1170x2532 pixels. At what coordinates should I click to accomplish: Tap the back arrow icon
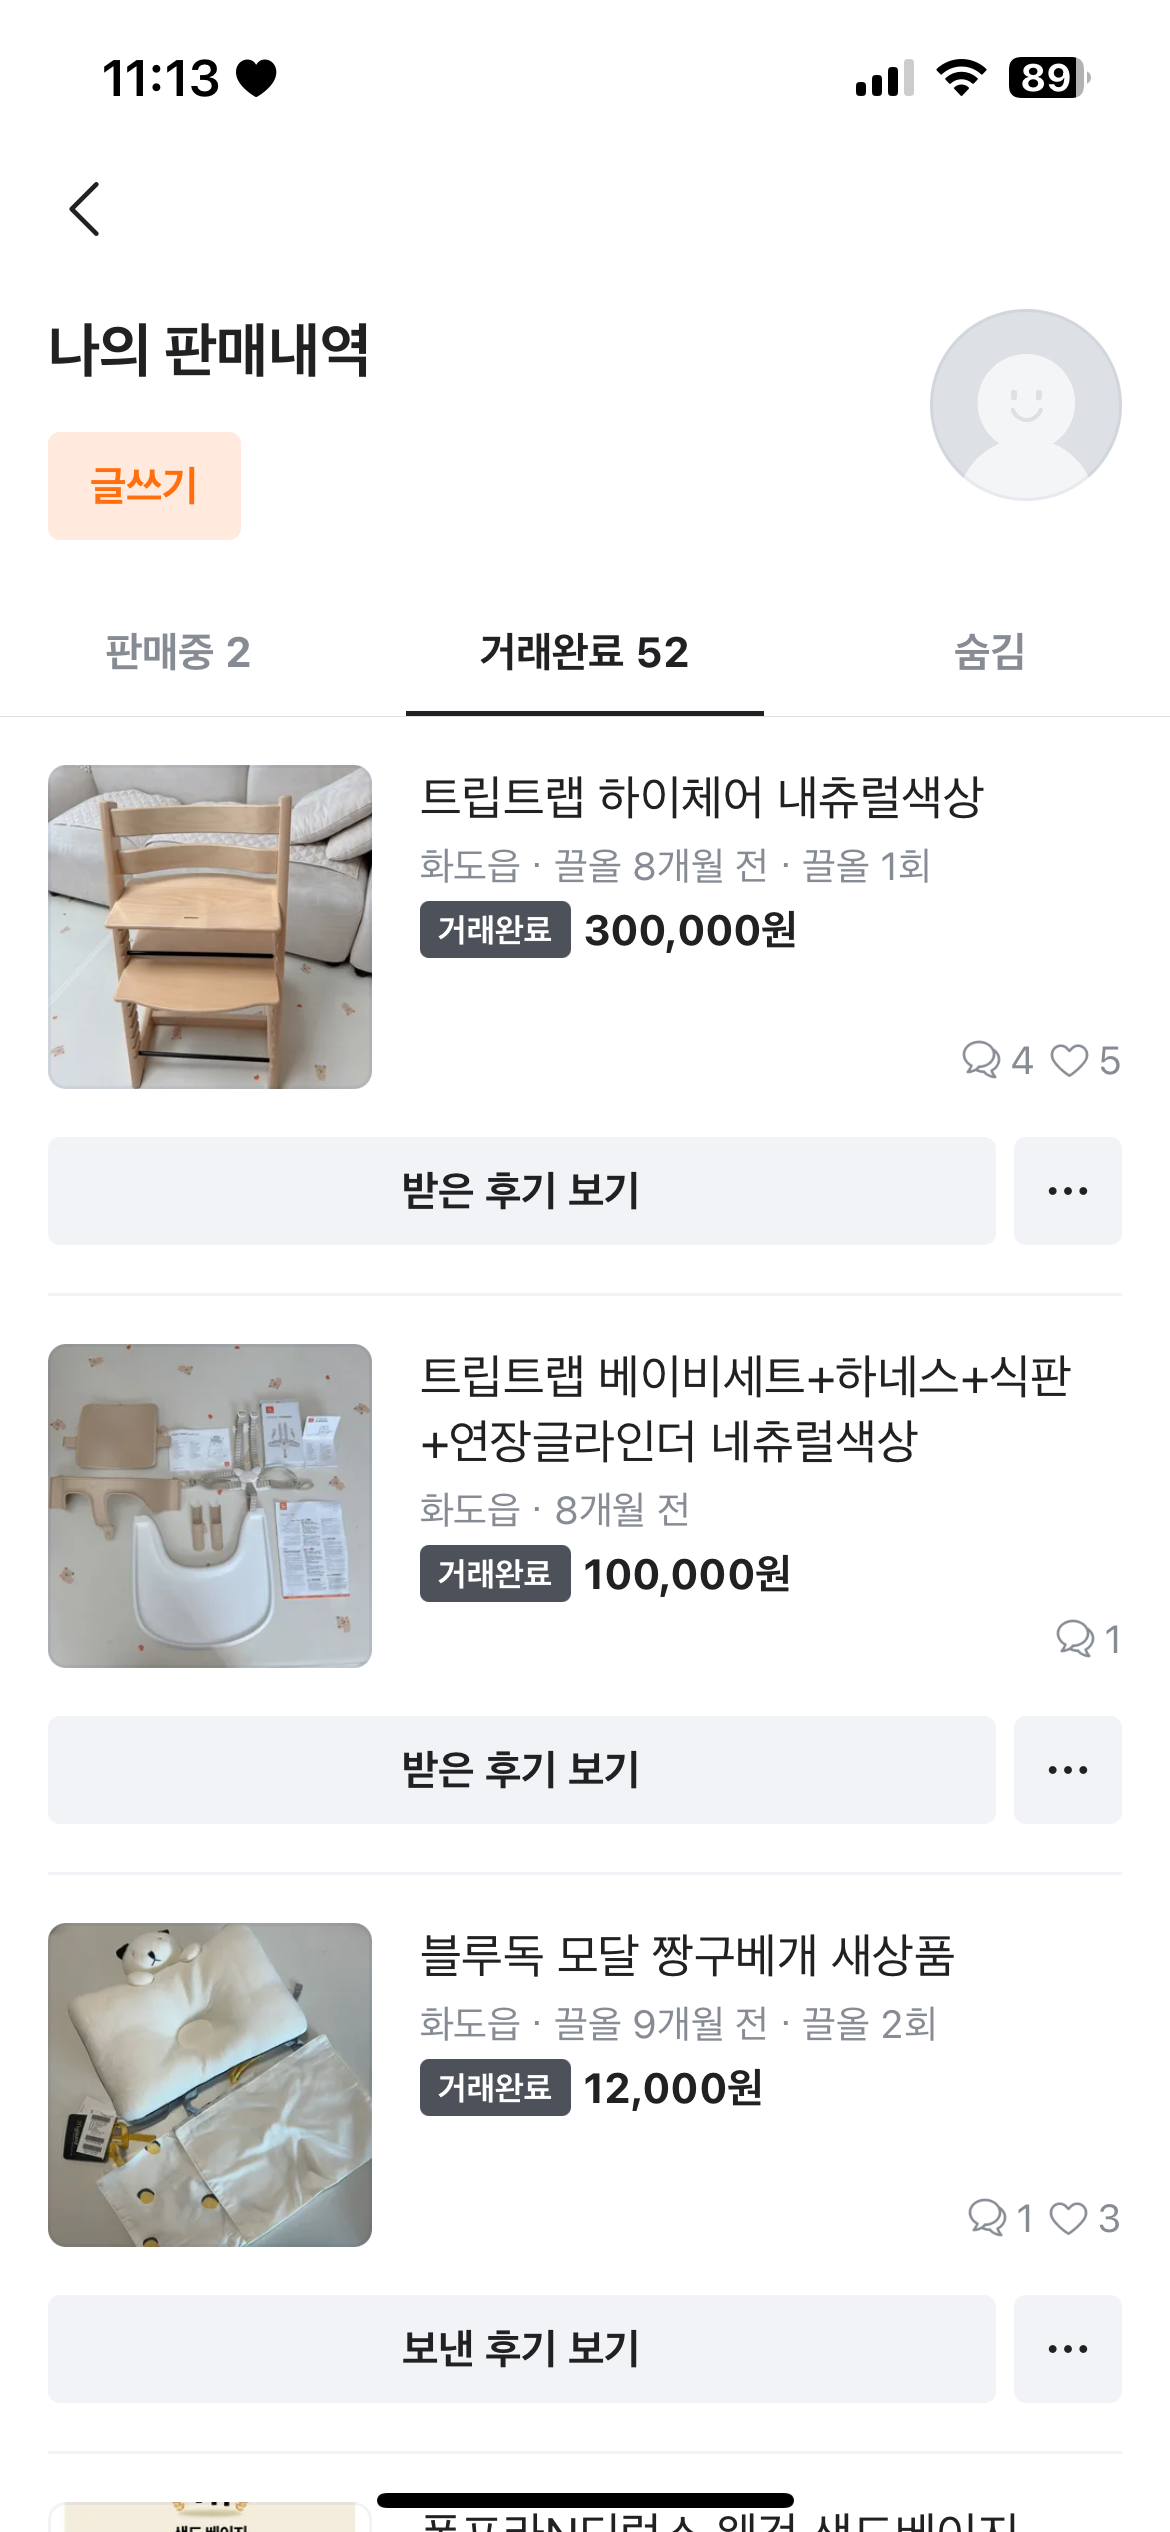(x=85, y=209)
